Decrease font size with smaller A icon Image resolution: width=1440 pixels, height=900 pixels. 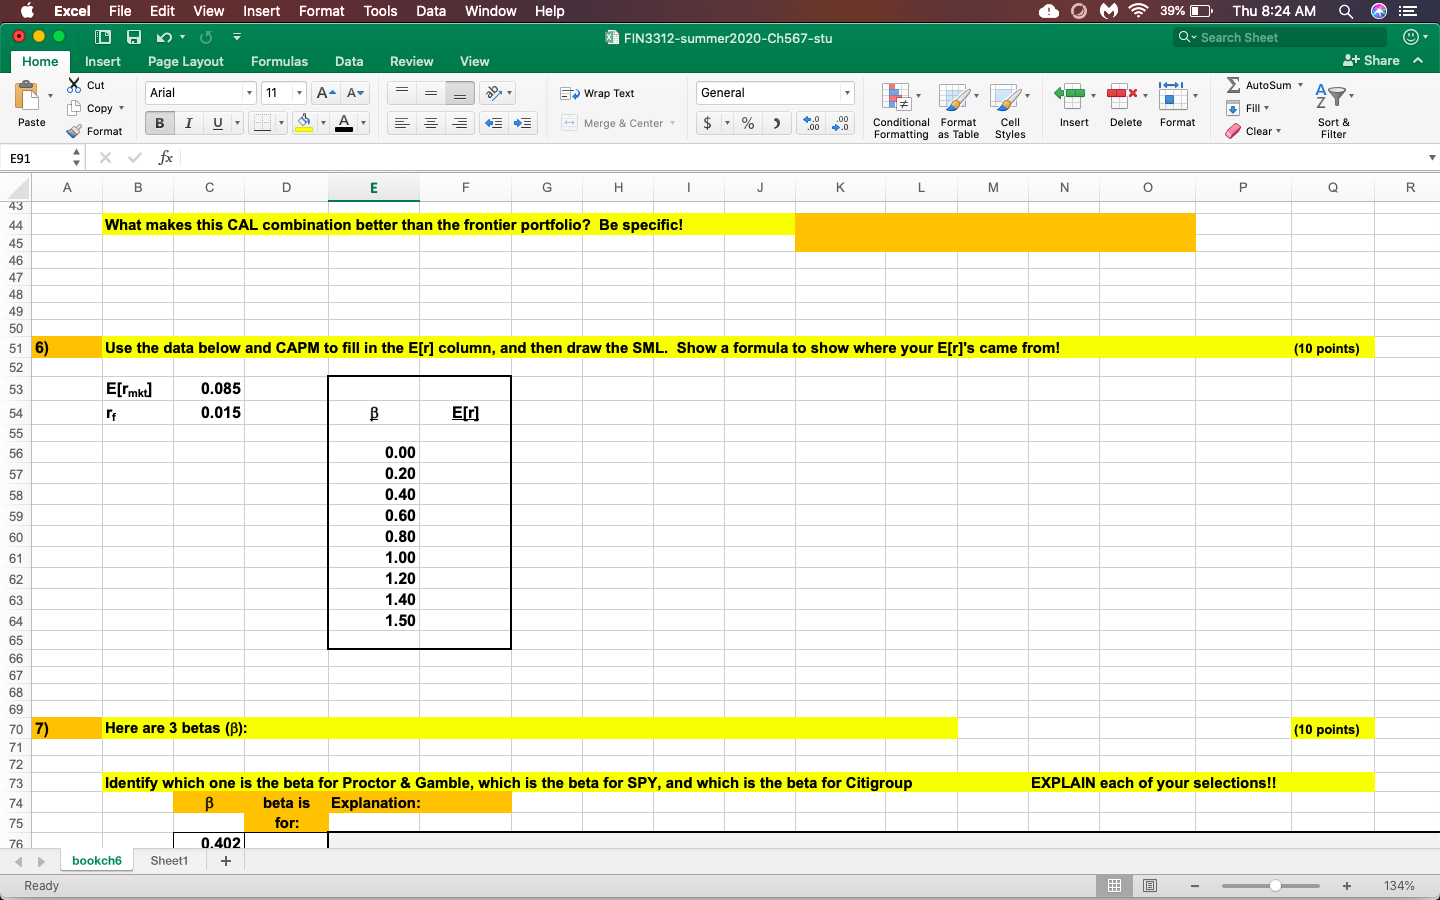point(355,93)
